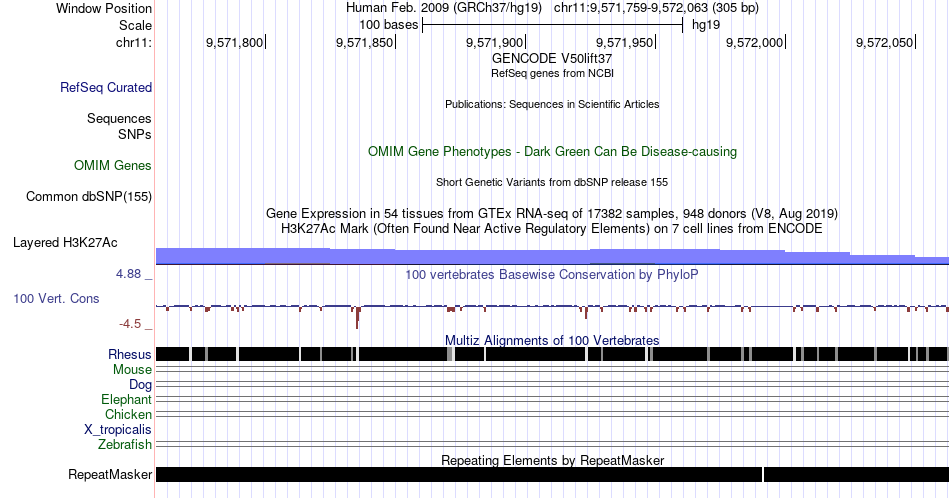
Task: Click the 9,571,850 ruler position
Action: click(365, 42)
